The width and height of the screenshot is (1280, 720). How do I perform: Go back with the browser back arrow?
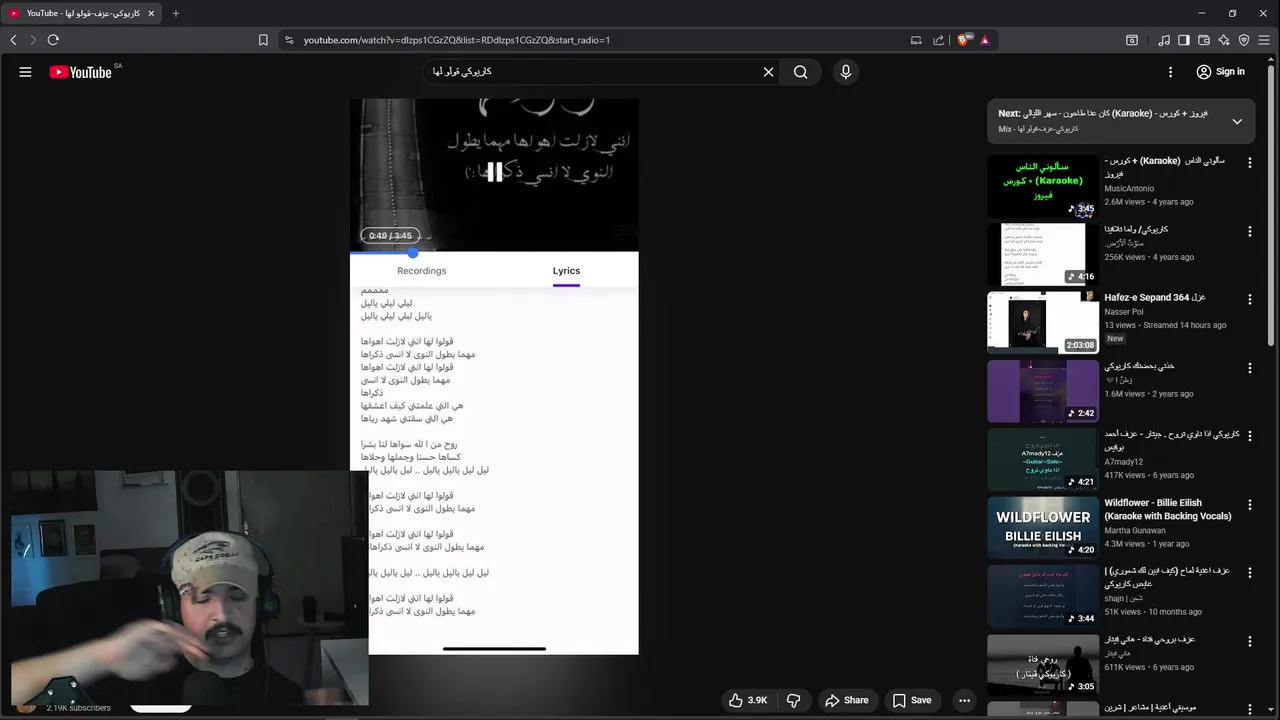(x=13, y=40)
